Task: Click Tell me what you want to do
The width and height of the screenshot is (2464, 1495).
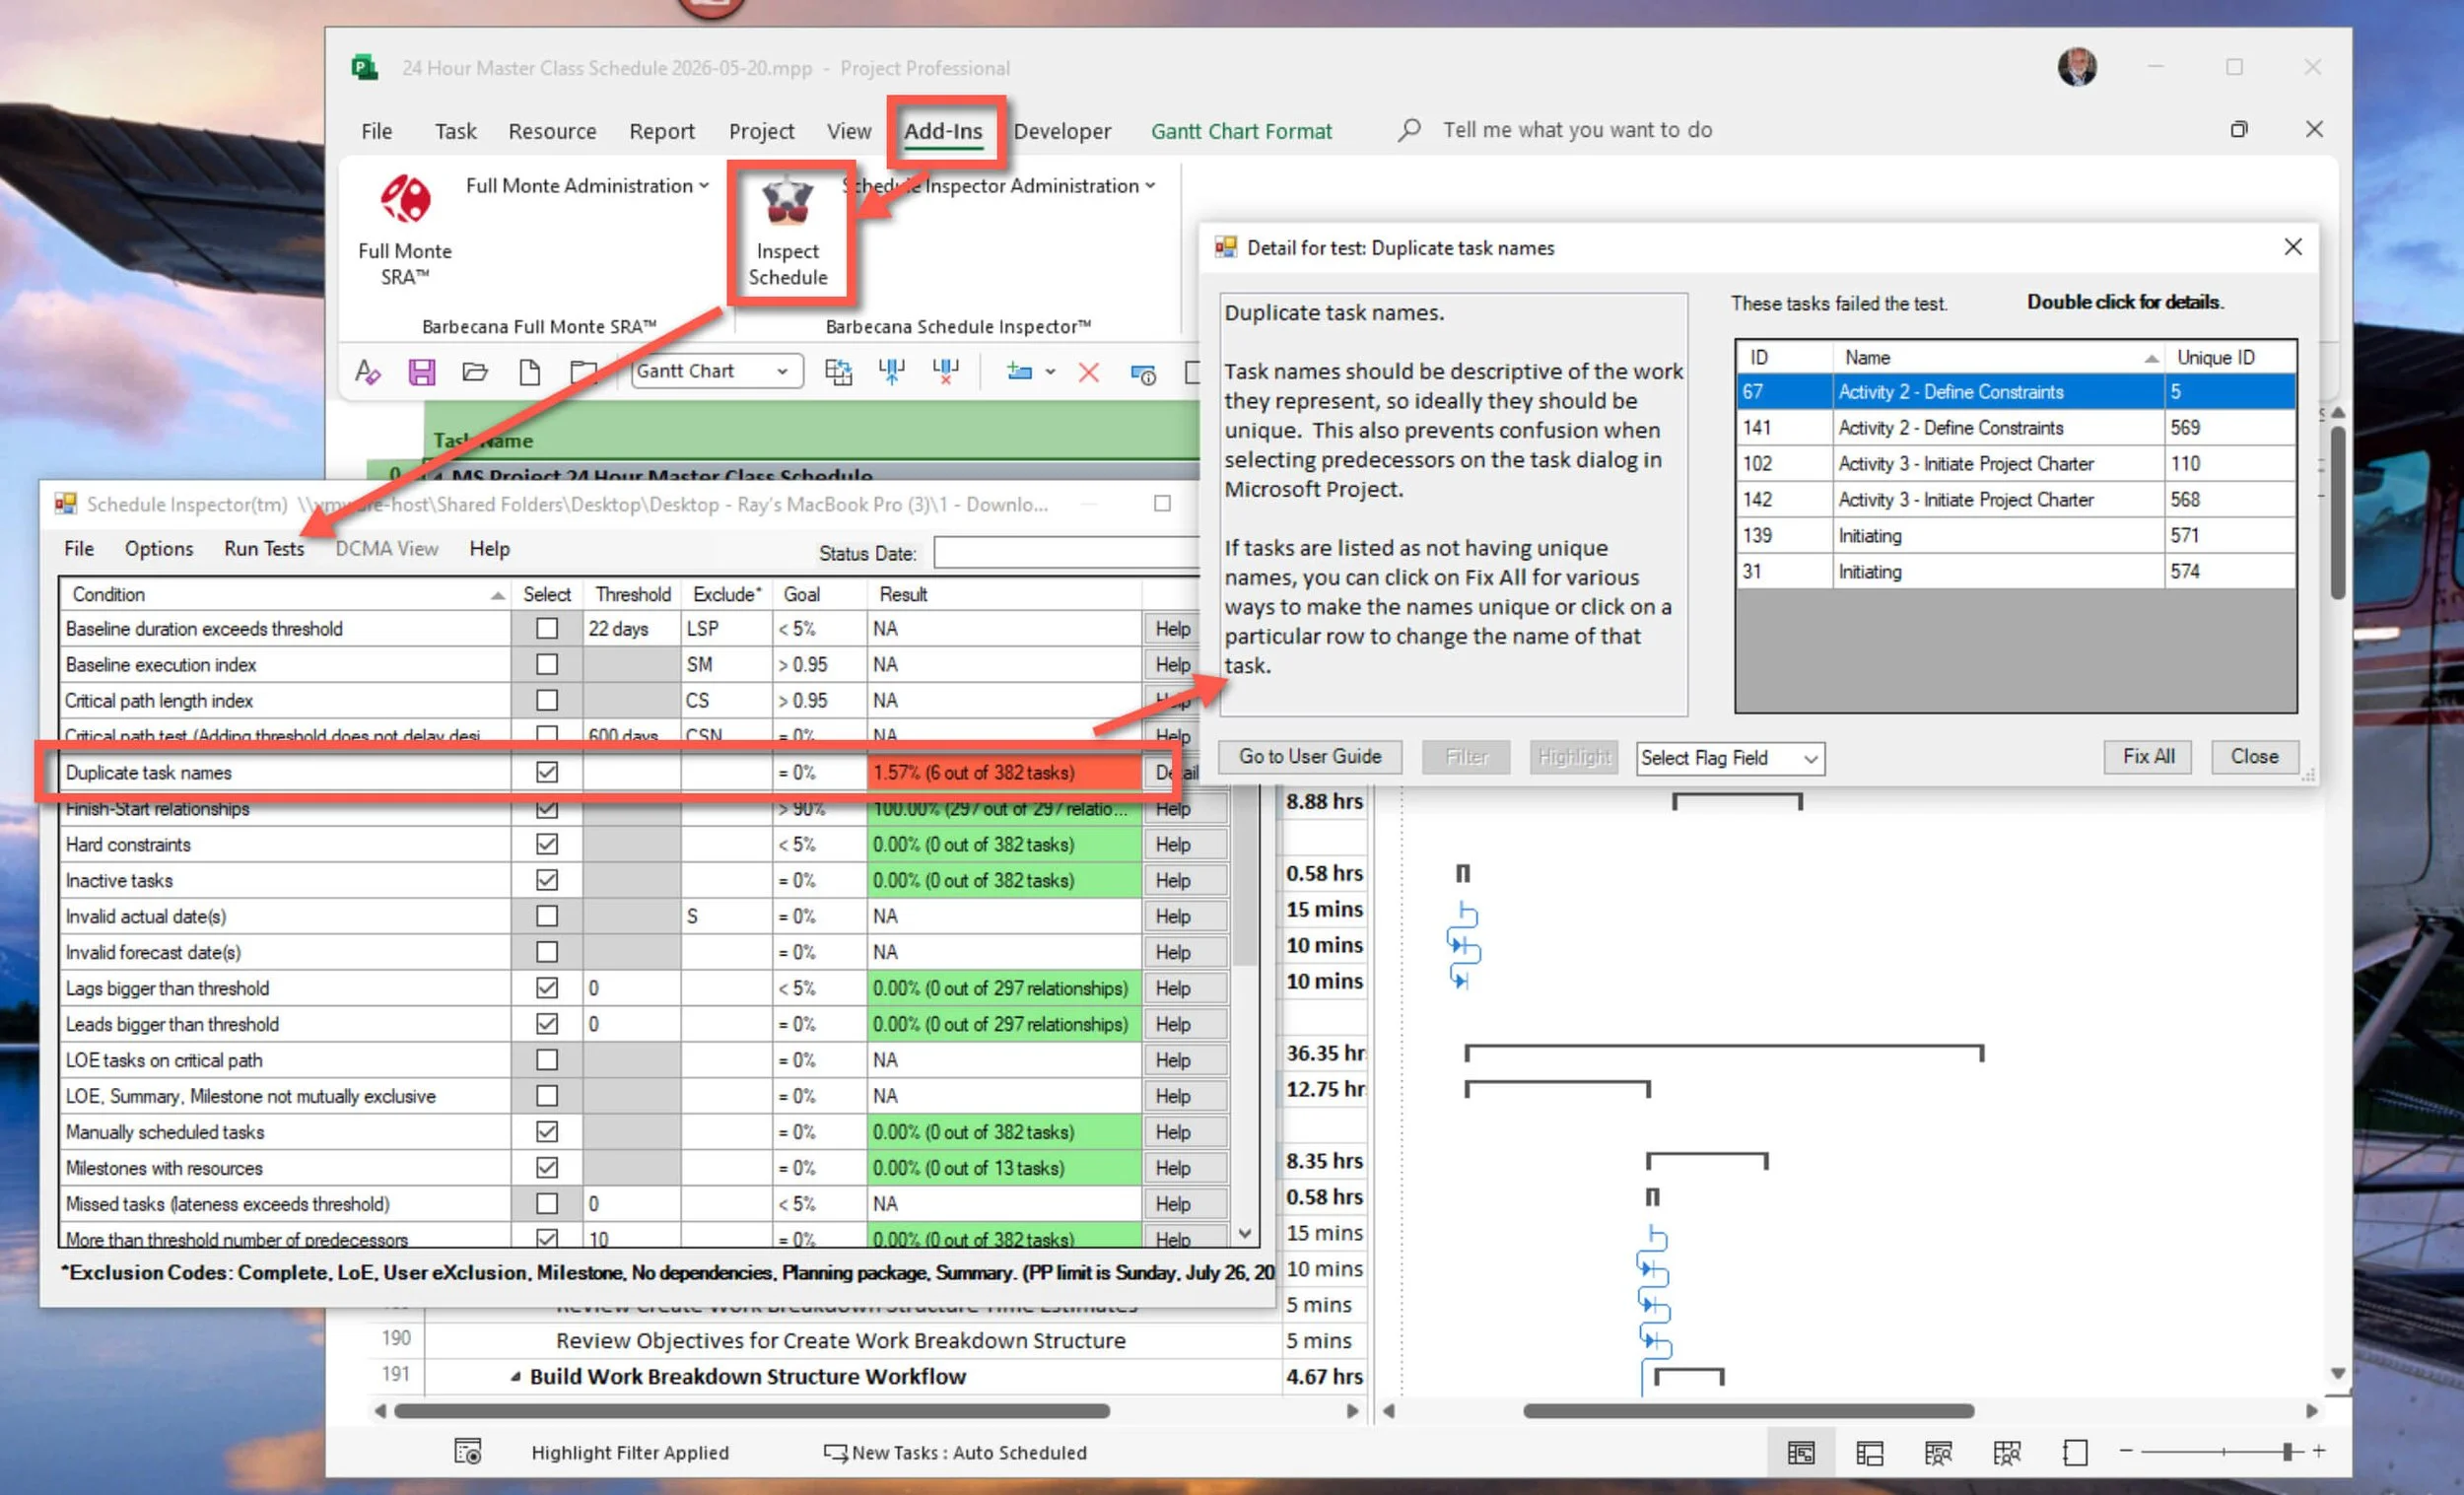Action: (1577, 130)
